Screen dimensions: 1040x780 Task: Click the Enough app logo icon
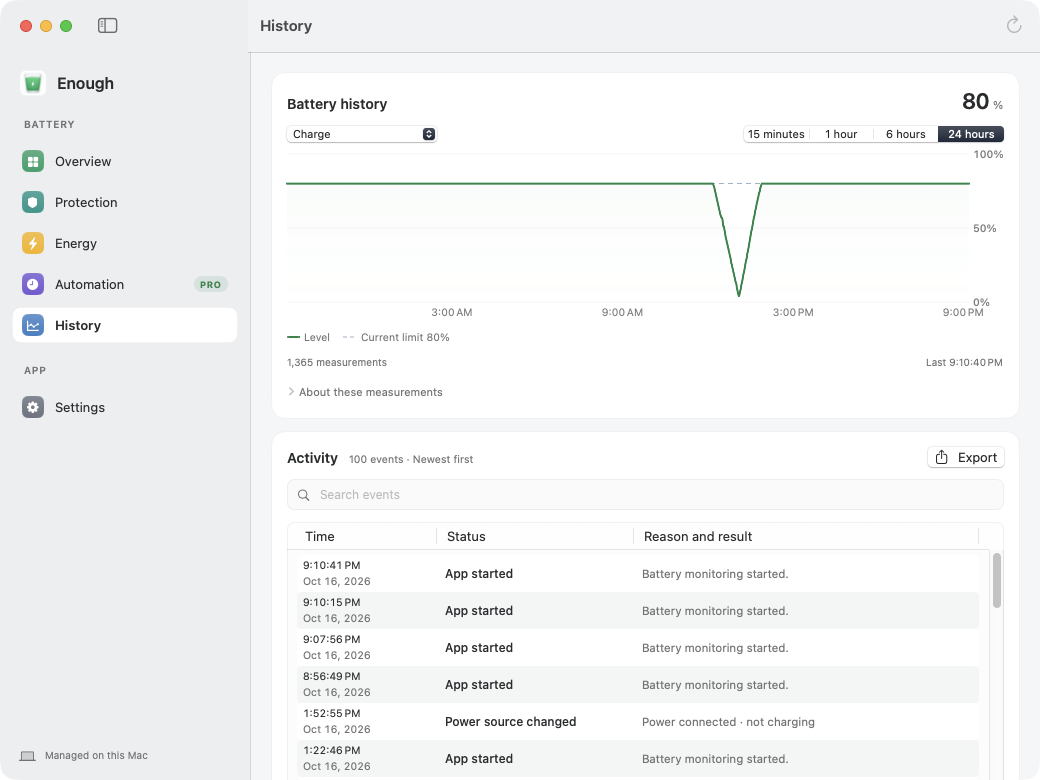pyautogui.click(x=32, y=84)
